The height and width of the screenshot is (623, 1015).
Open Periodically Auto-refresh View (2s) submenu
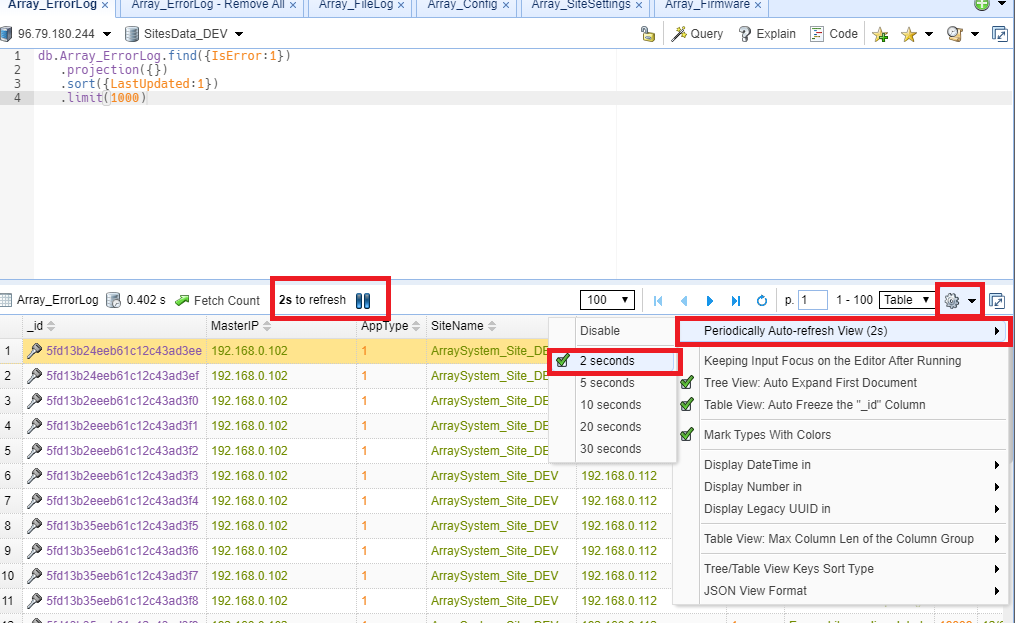843,331
